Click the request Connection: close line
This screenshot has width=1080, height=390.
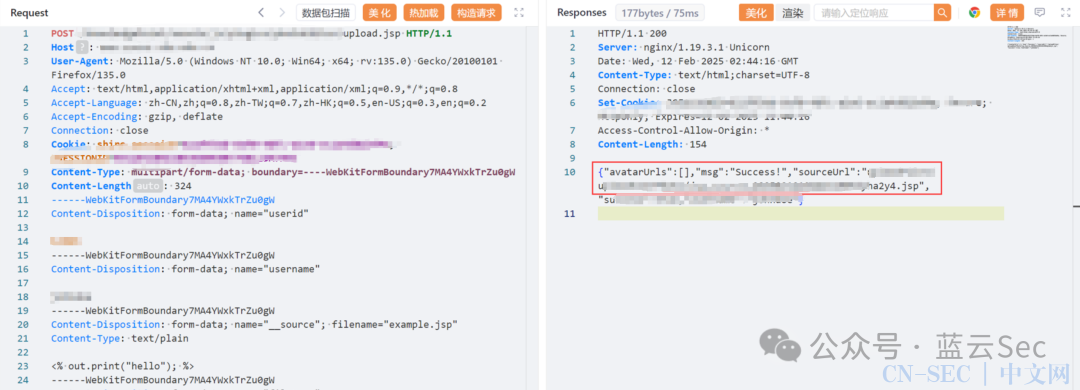click(x=99, y=130)
